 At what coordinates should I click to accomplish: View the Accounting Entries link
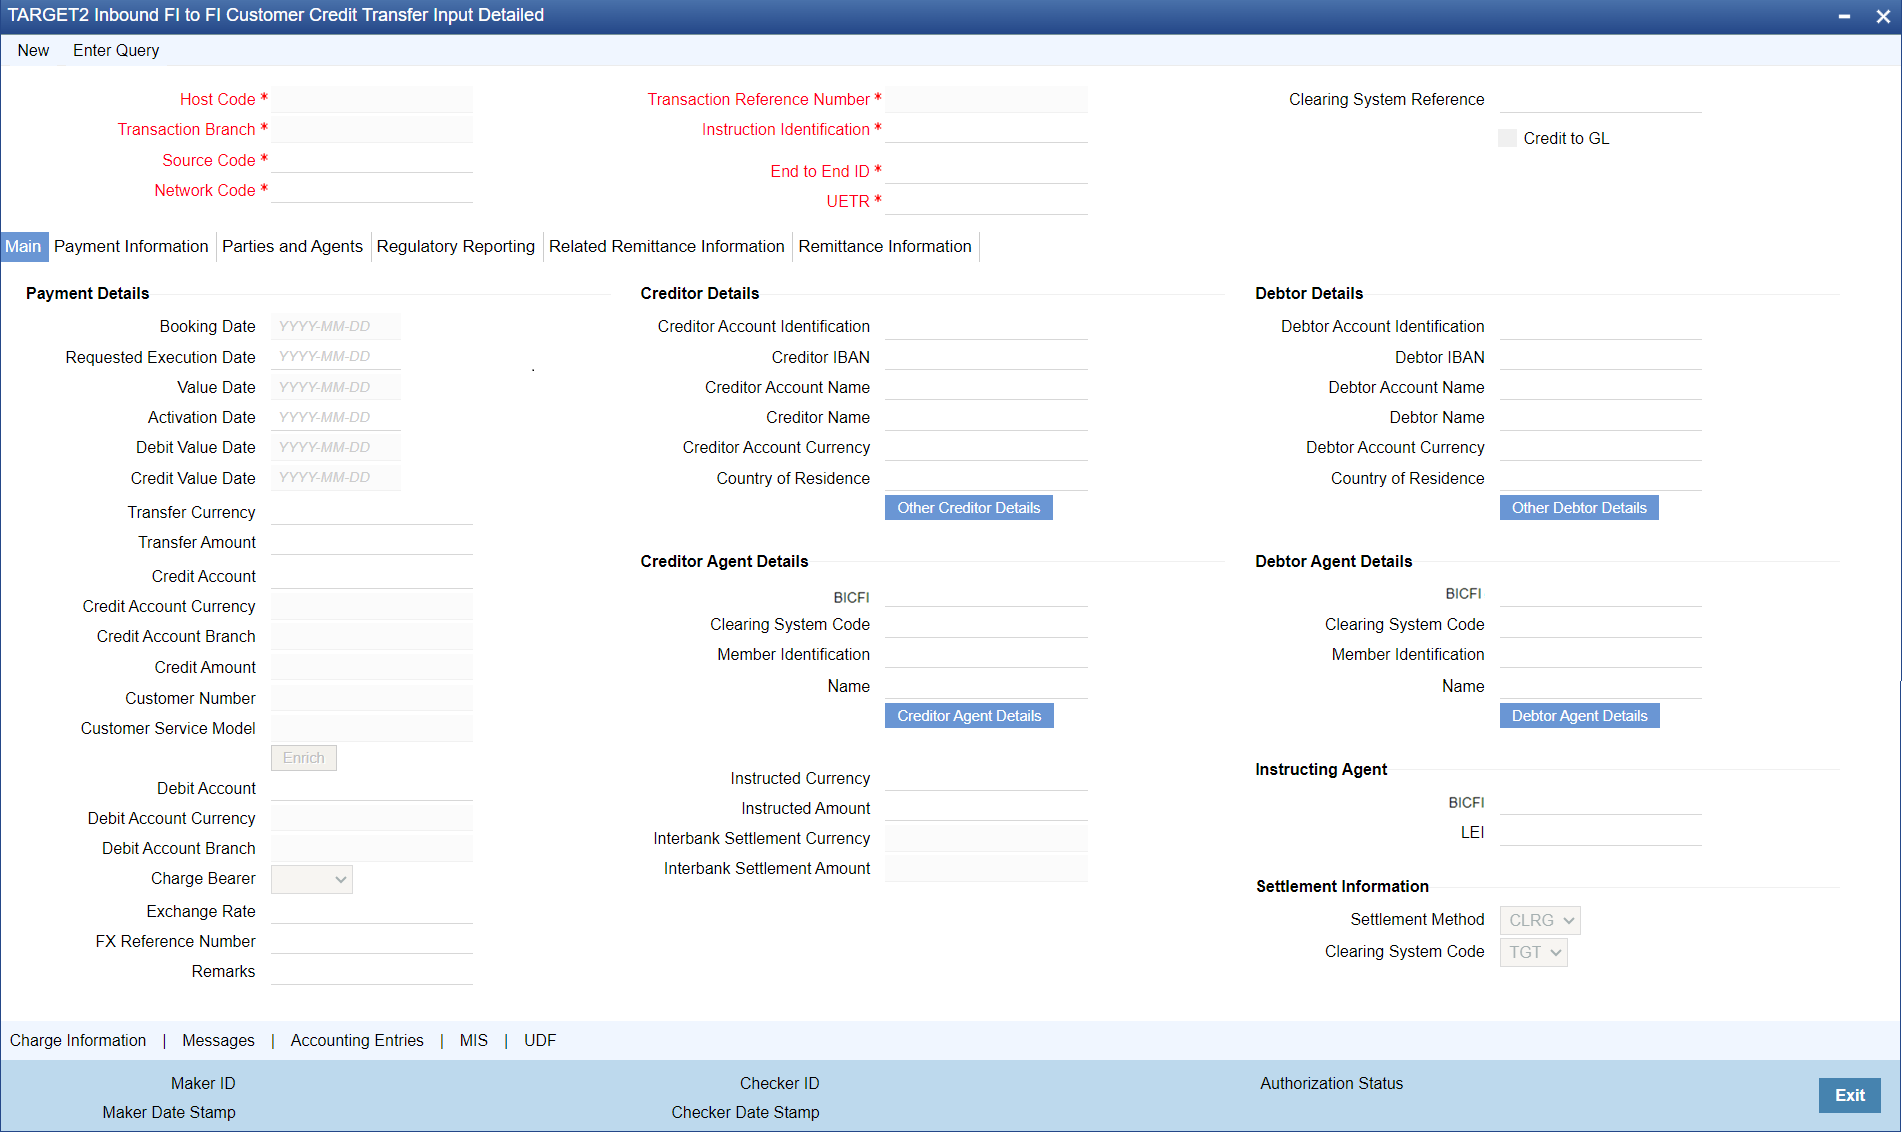pos(357,1041)
